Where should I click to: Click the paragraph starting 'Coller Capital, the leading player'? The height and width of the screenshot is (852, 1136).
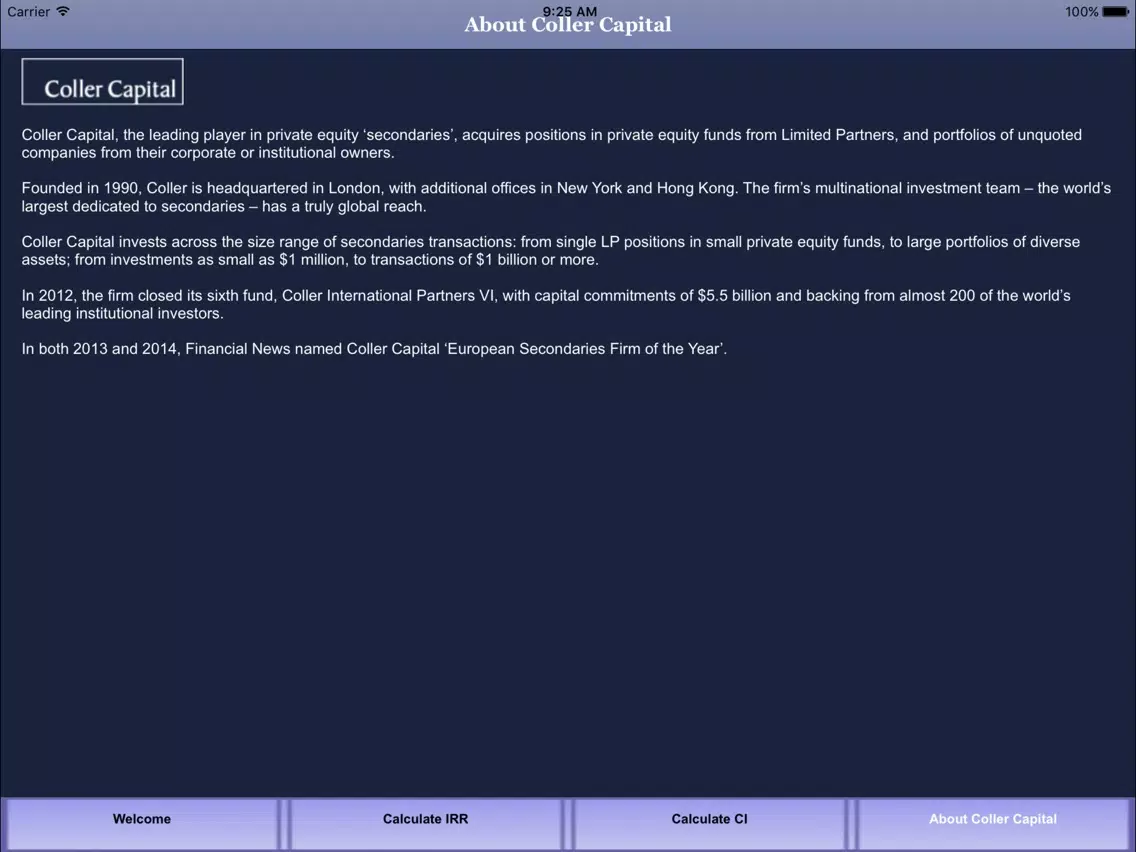click(551, 143)
